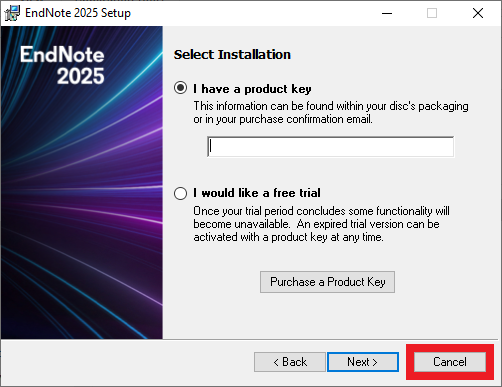
Task: Open Purchase a Product Key
Action: tap(327, 282)
